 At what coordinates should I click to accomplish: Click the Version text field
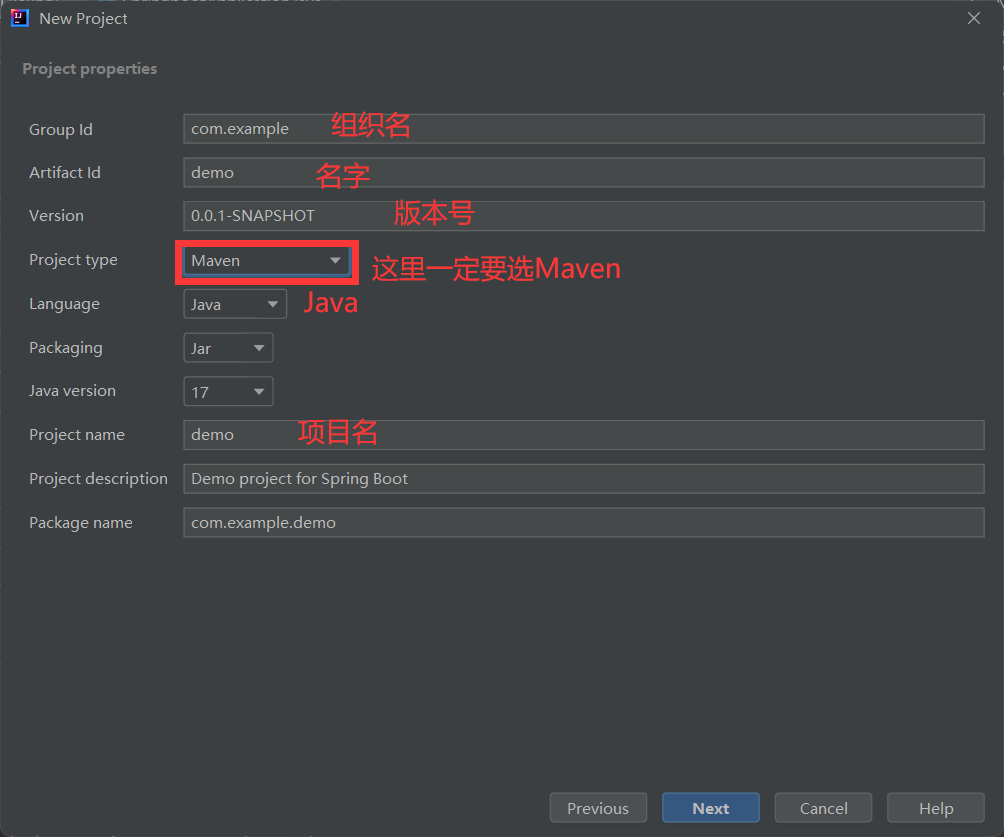pos(583,216)
